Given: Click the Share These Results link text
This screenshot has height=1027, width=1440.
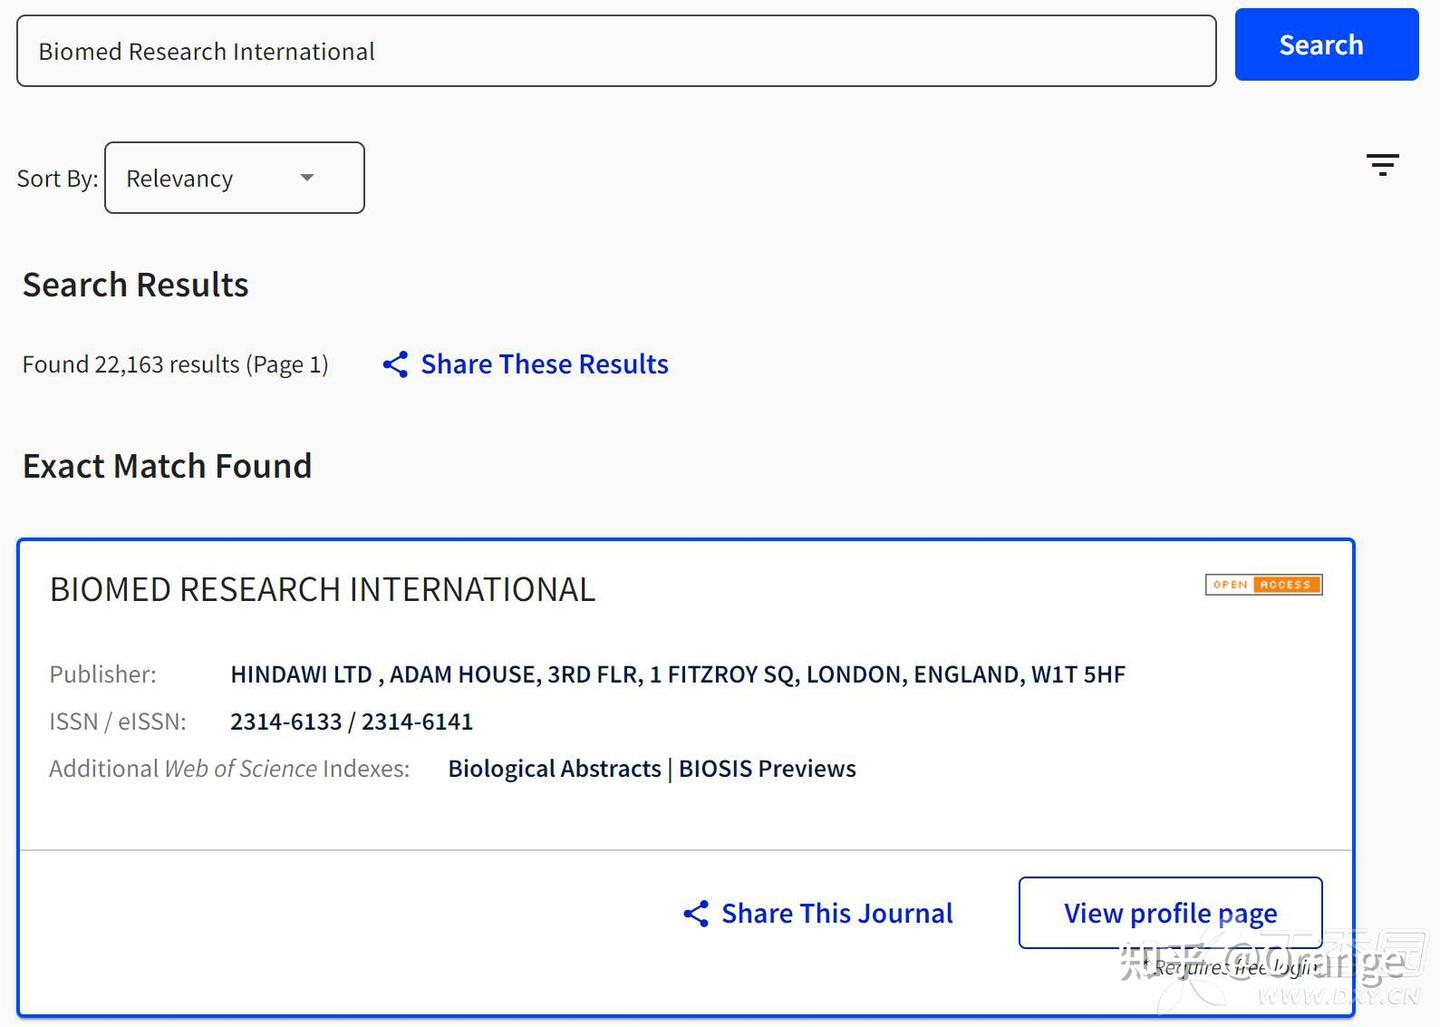Looking at the screenshot, I should coord(544,364).
